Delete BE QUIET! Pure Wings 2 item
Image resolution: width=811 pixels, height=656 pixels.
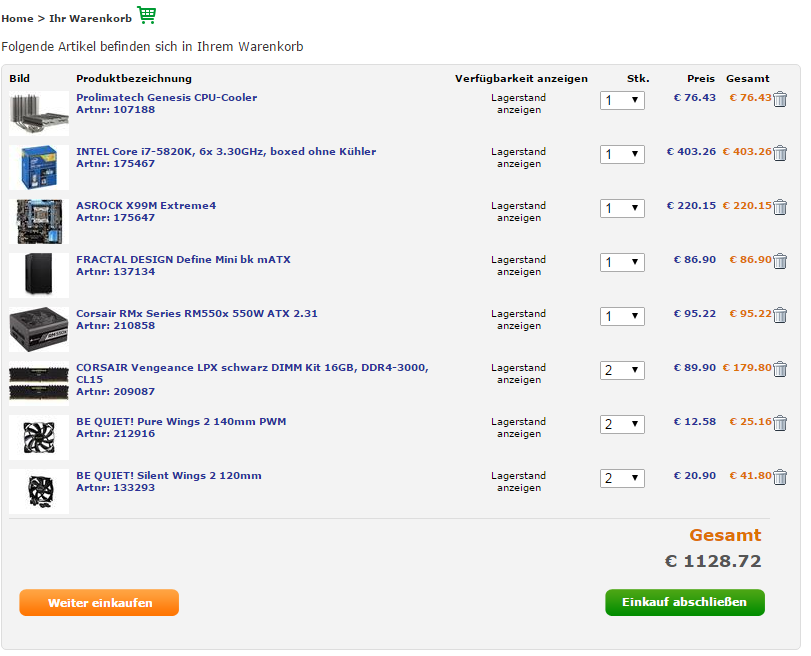point(780,423)
